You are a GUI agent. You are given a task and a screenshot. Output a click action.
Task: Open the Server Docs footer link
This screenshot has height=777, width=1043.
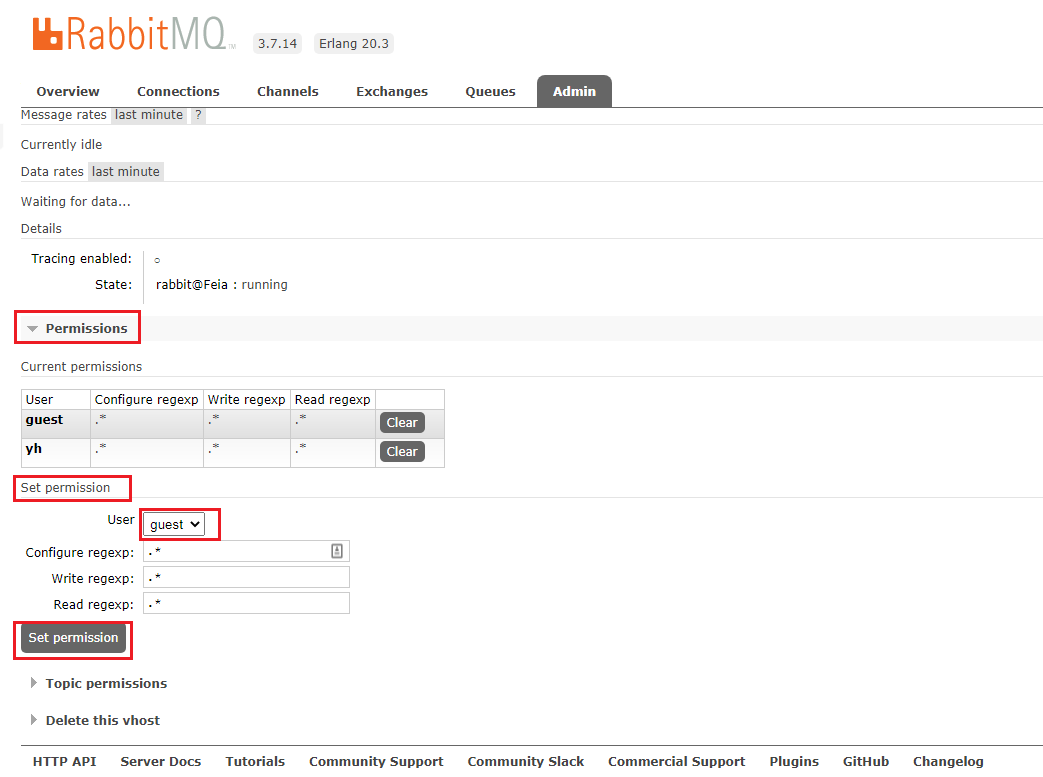(161, 761)
